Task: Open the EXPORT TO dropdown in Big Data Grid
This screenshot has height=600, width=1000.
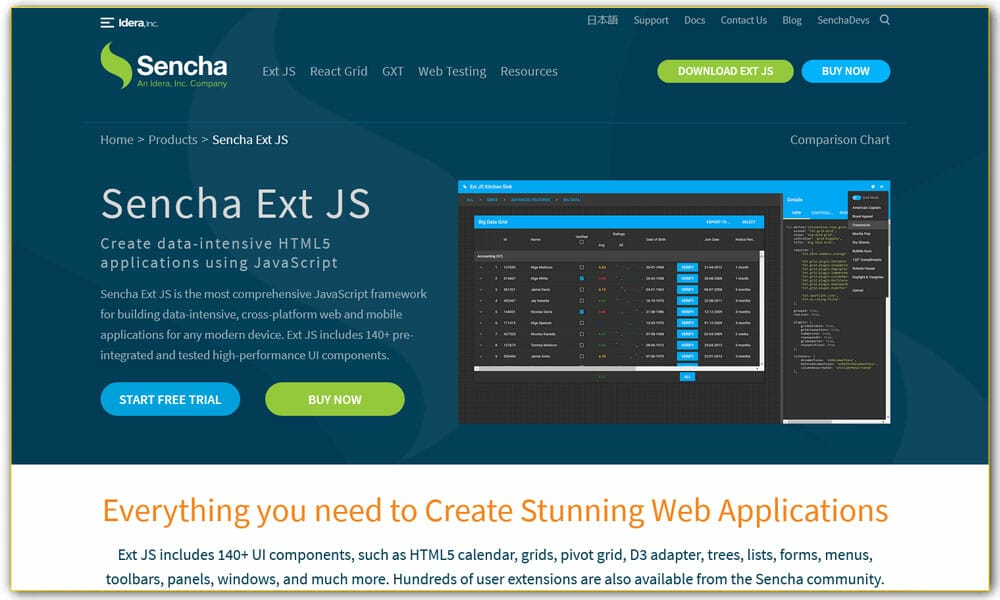Action: pos(716,221)
